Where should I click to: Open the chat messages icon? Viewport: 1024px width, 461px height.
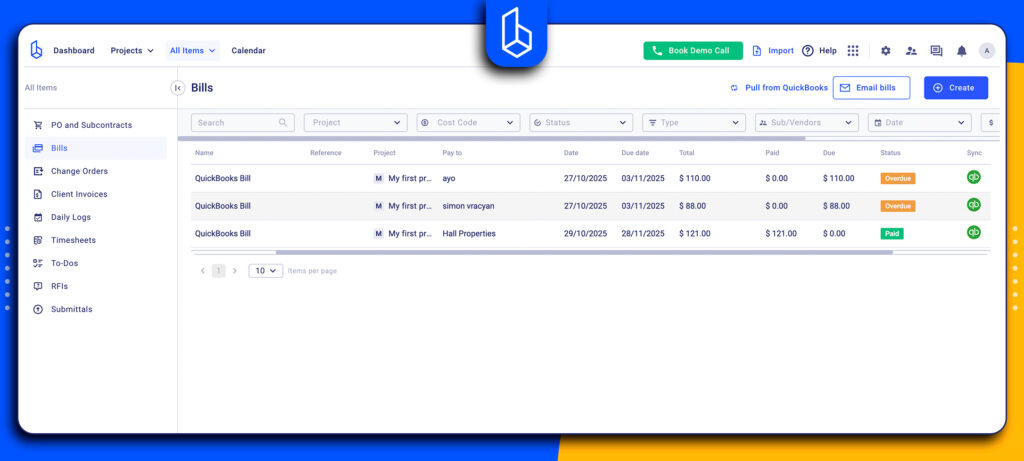[936, 50]
